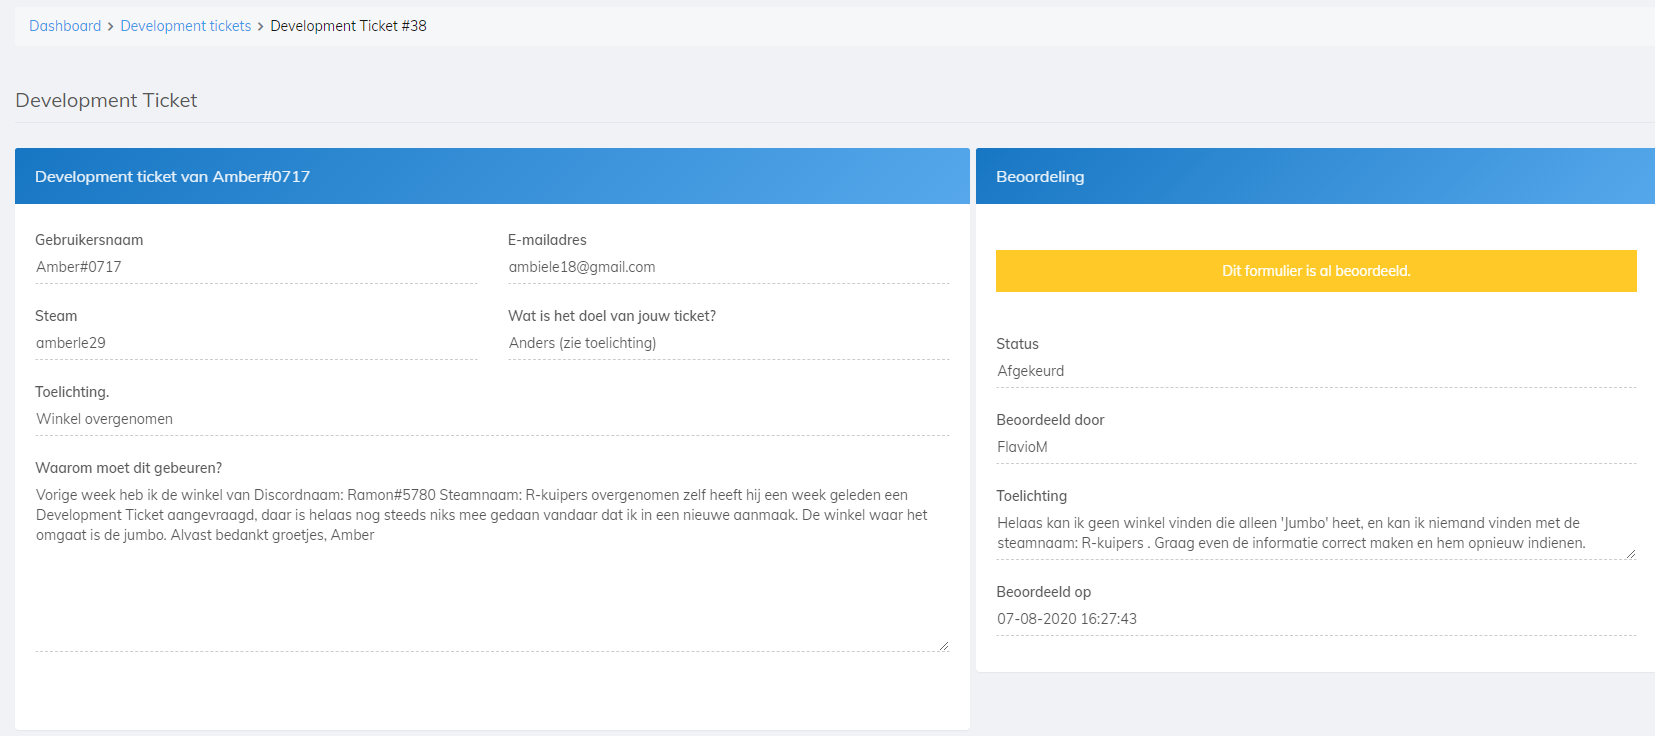Click into the Steam field showing amberle29
The image size is (1655, 736).
256,343
